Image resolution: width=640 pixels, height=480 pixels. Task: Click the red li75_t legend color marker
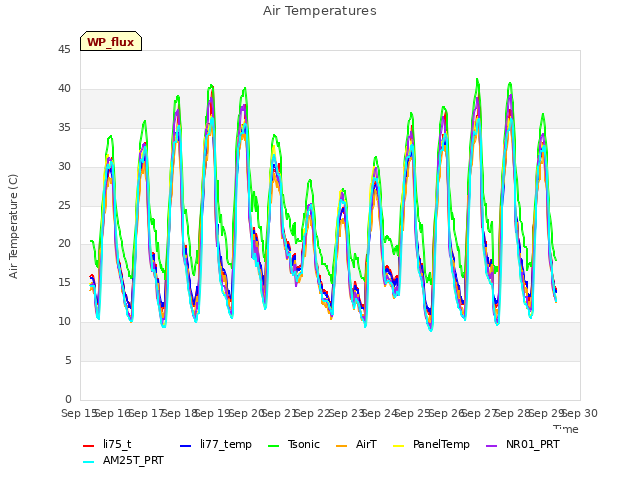[x=89, y=446]
